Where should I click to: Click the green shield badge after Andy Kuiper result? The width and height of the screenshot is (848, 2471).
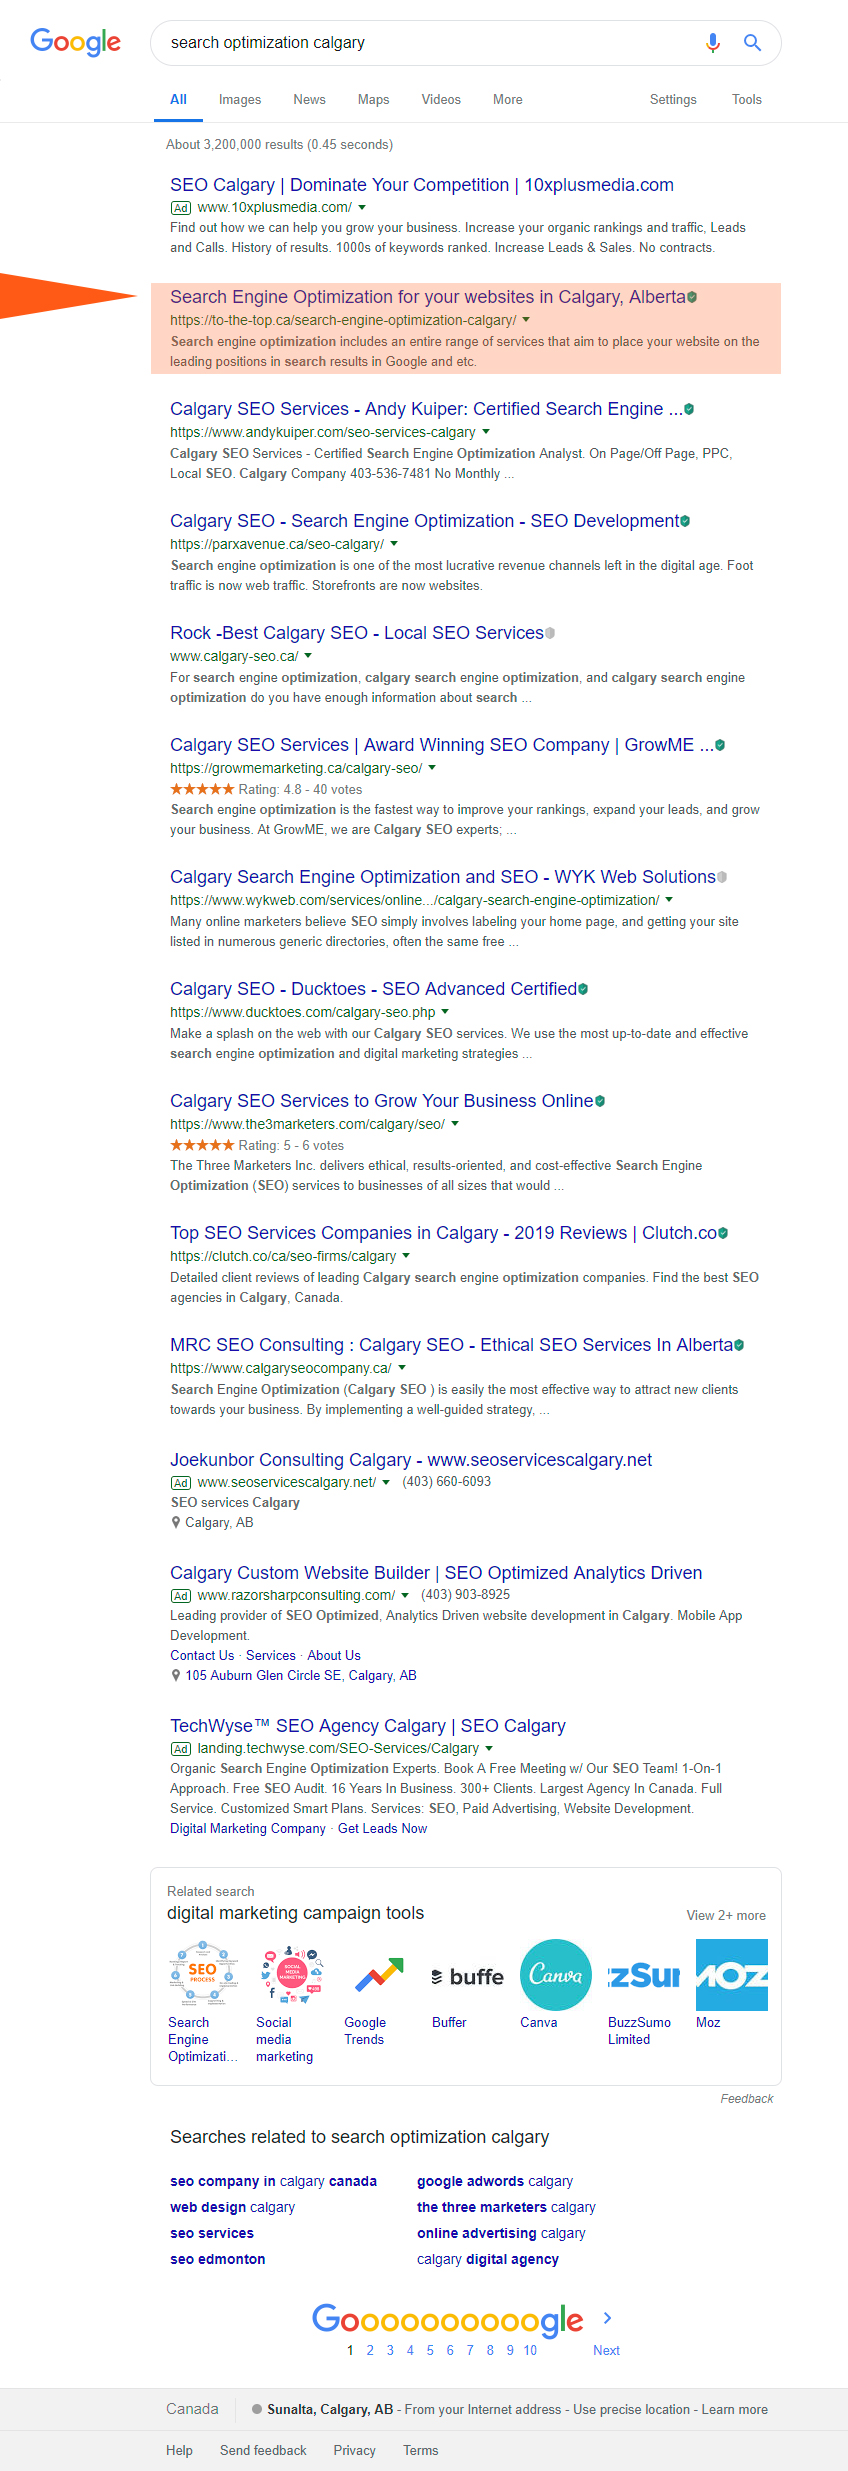pos(689,409)
